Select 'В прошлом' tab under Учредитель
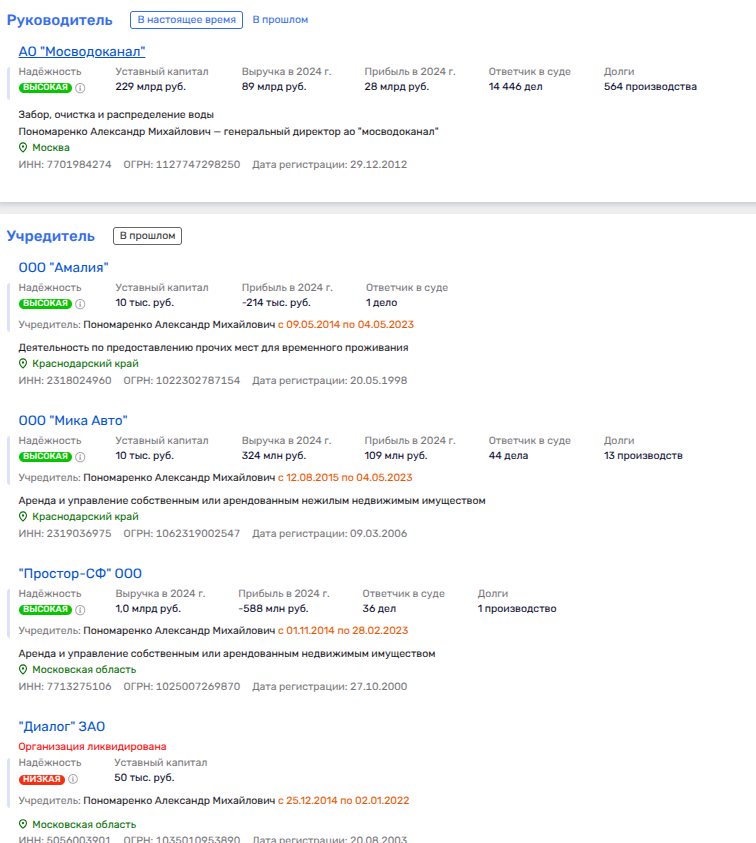 pos(147,236)
